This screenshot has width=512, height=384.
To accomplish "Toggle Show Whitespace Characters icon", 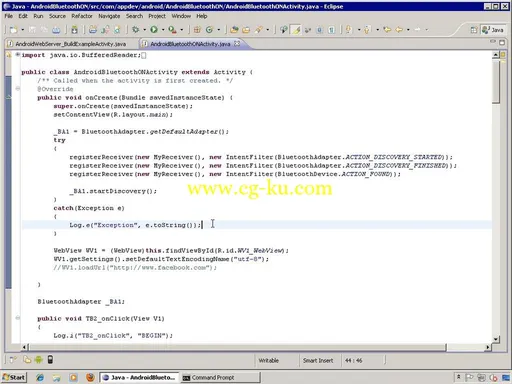I will click(x=332, y=30).
